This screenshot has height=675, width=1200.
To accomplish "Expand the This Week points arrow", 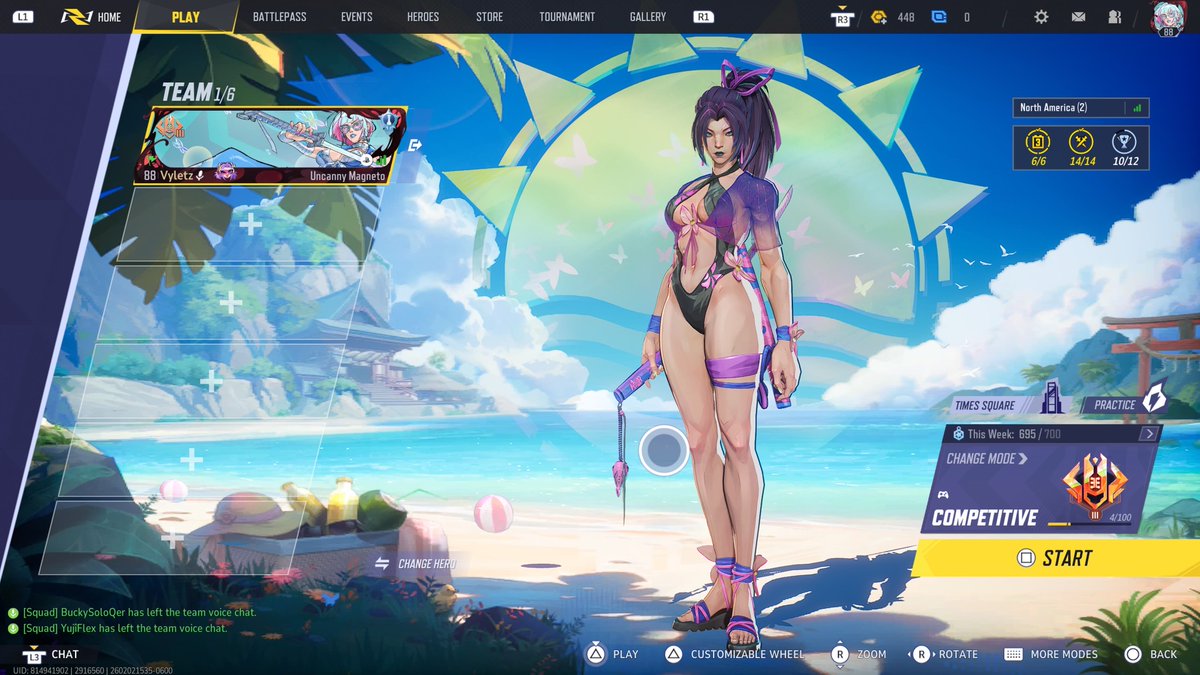I will click(x=1149, y=434).
